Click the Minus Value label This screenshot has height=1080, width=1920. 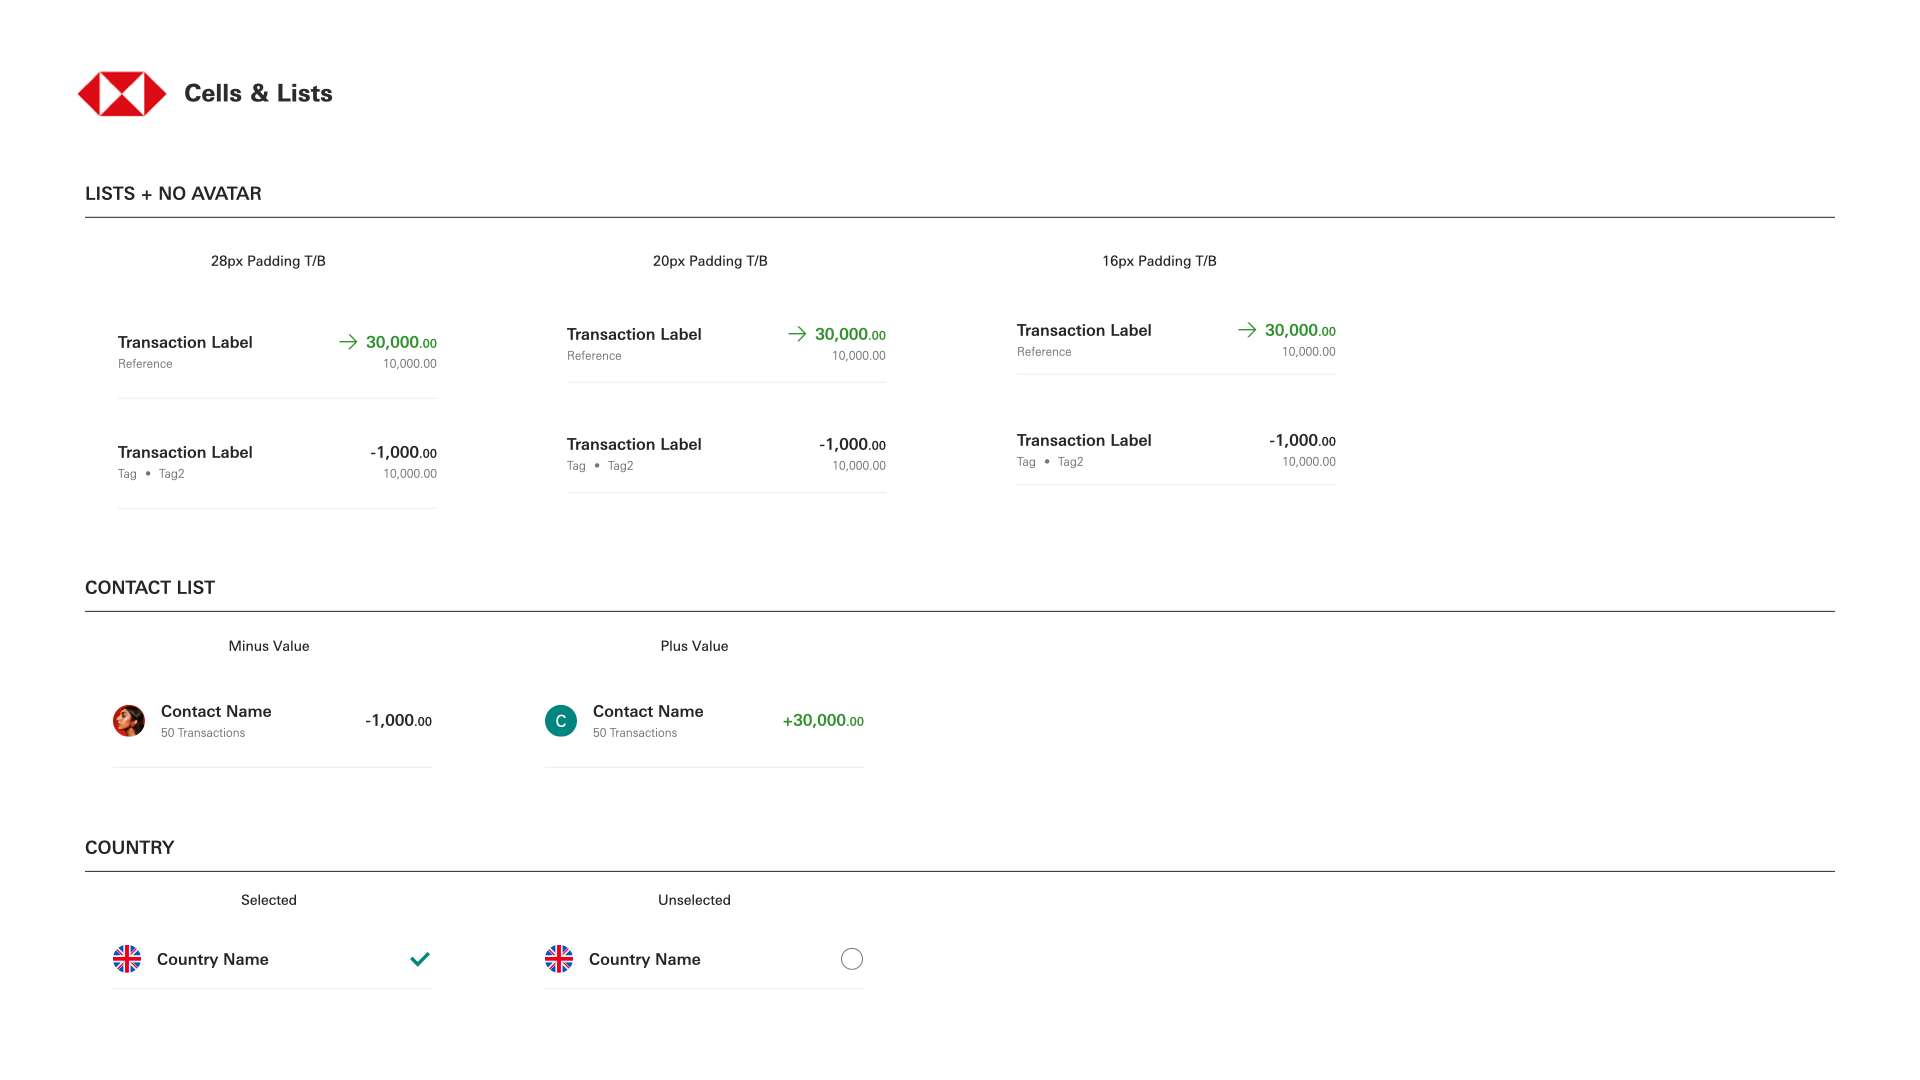(x=269, y=646)
